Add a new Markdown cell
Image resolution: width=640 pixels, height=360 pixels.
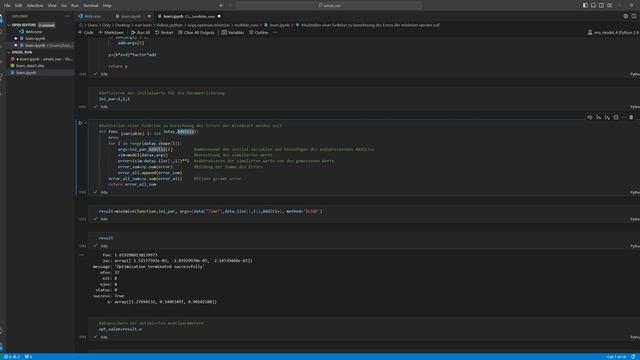click(x=111, y=32)
